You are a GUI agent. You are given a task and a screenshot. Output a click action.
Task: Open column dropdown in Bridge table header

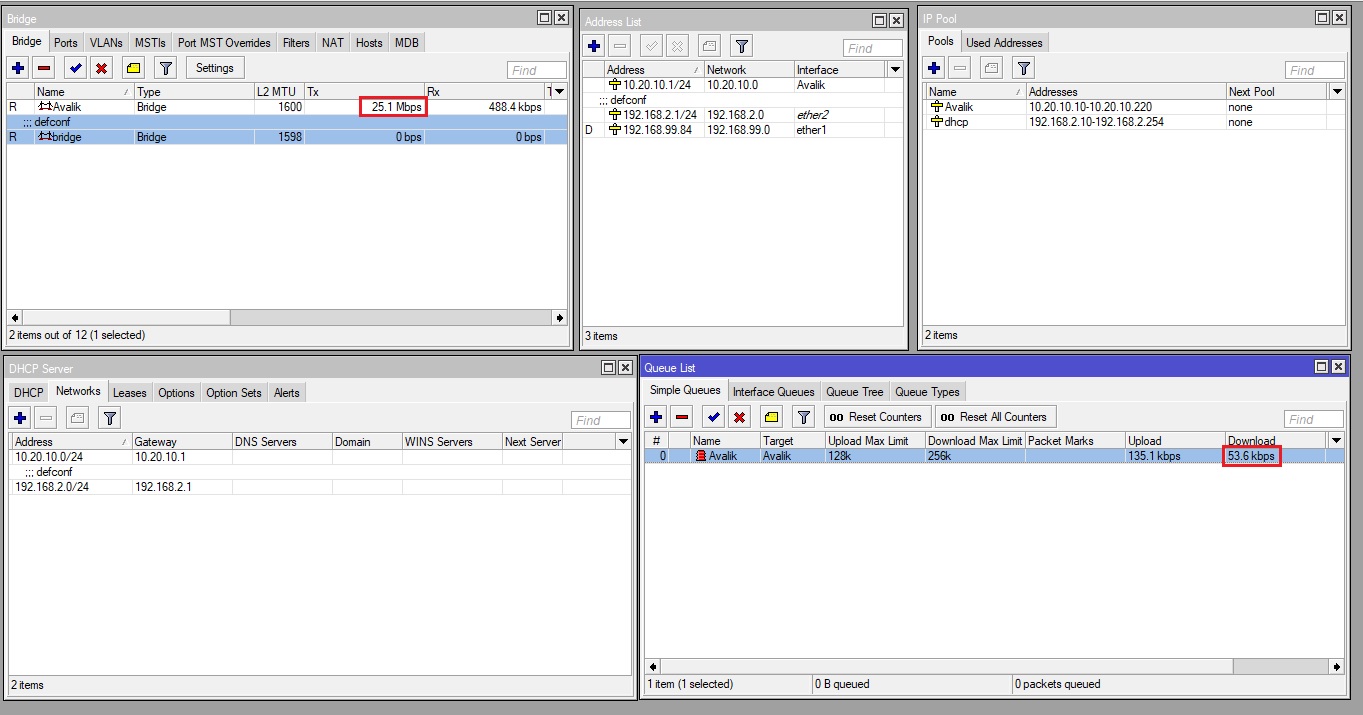click(559, 91)
